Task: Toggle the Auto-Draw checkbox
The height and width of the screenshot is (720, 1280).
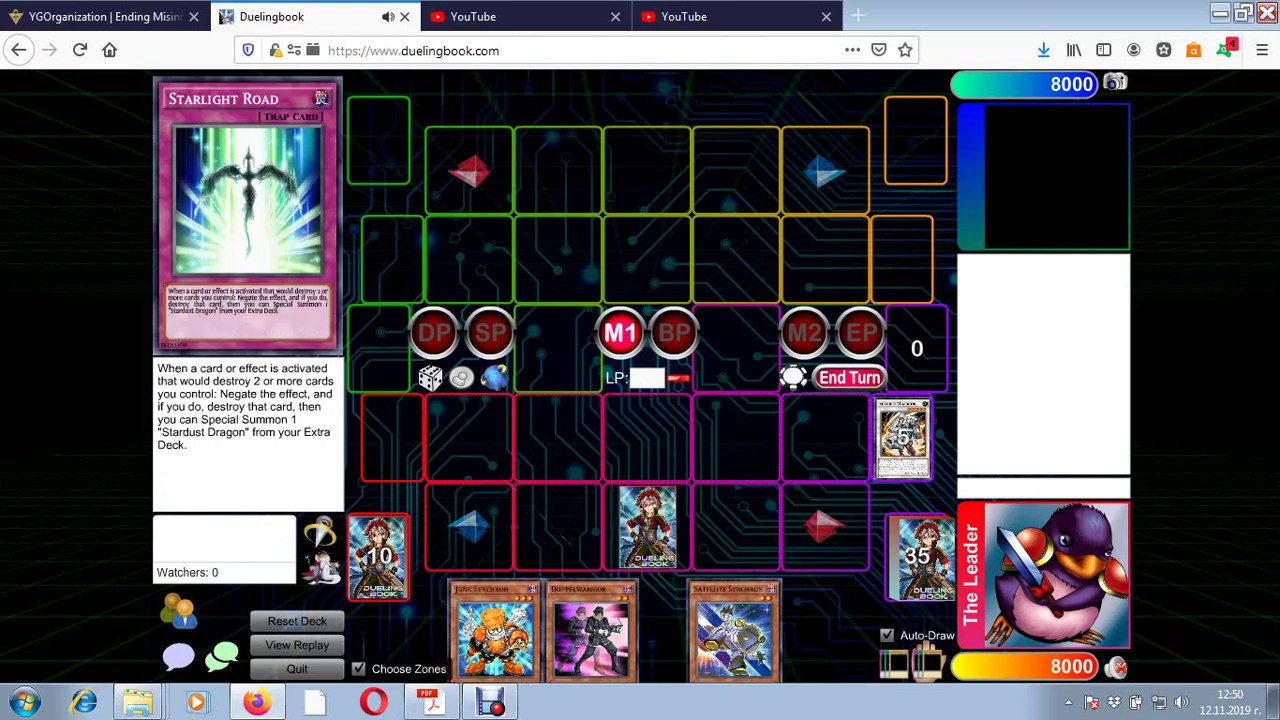Action: pyautogui.click(x=887, y=636)
